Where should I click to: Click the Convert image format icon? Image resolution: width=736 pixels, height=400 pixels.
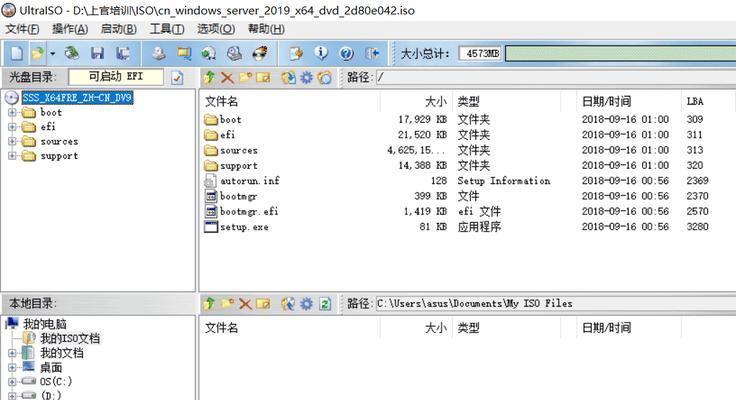coord(209,53)
